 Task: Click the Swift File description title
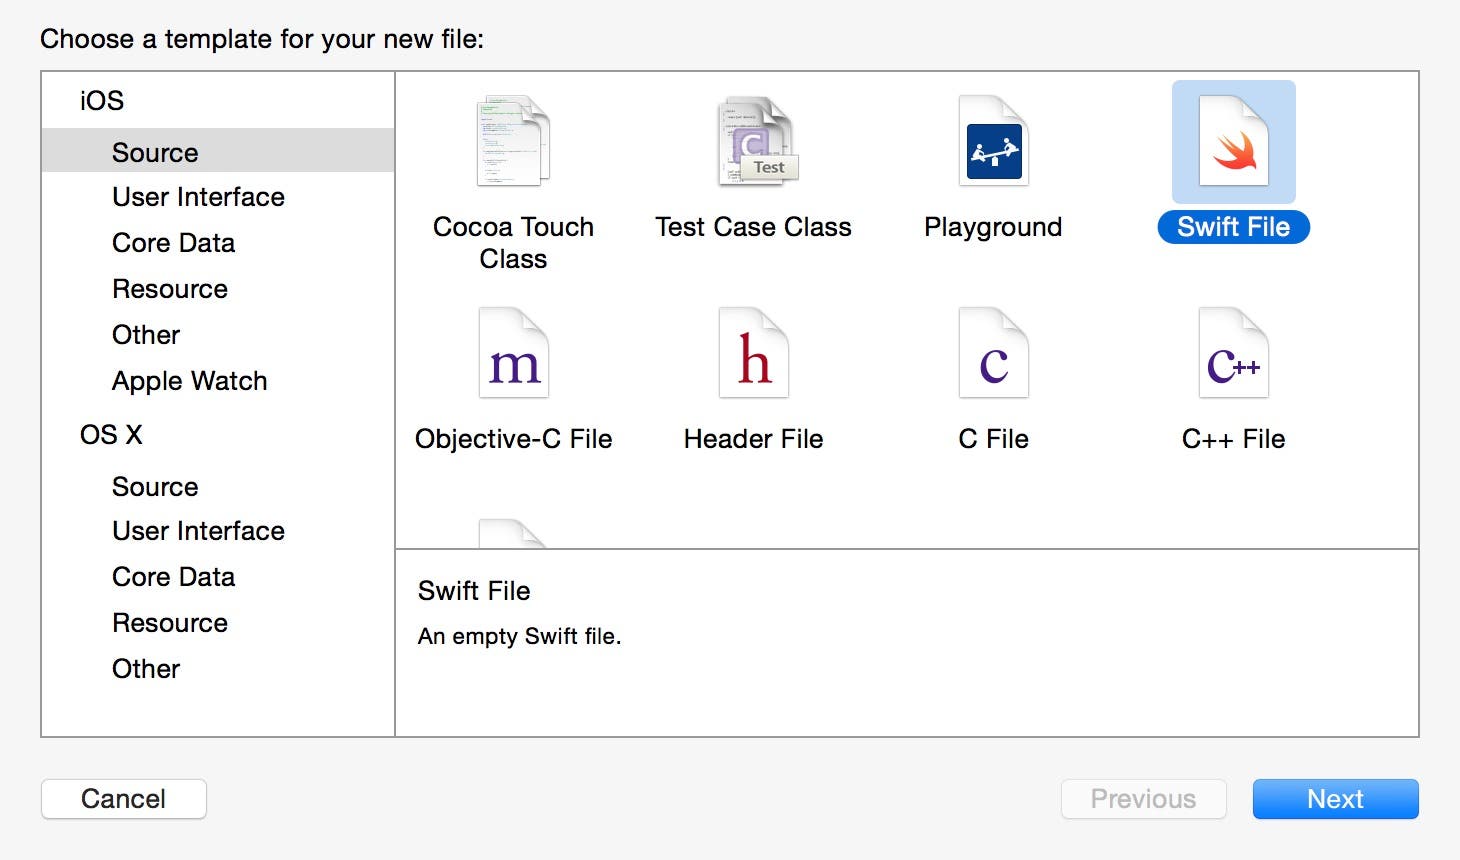tap(474, 591)
